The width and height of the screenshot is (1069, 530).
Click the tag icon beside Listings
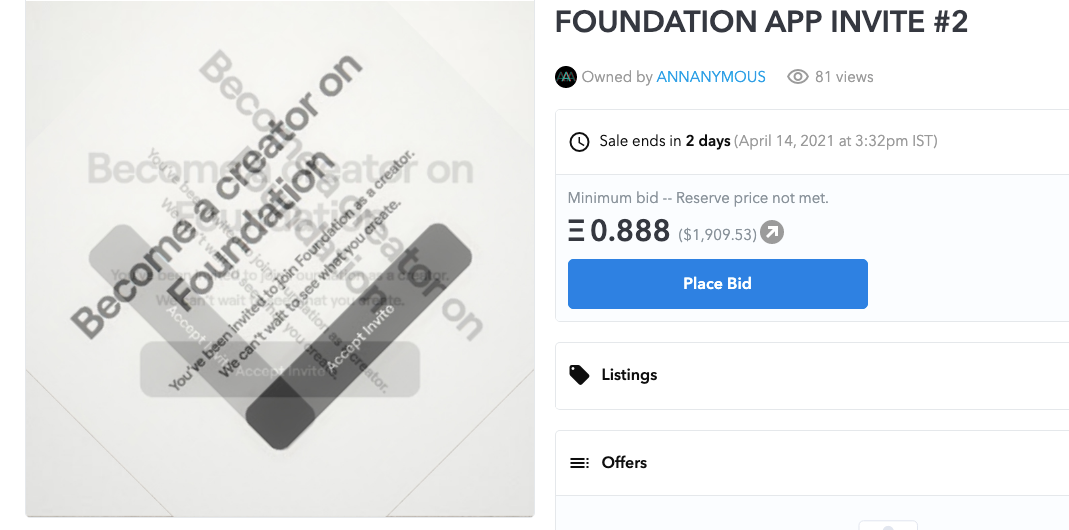click(579, 375)
